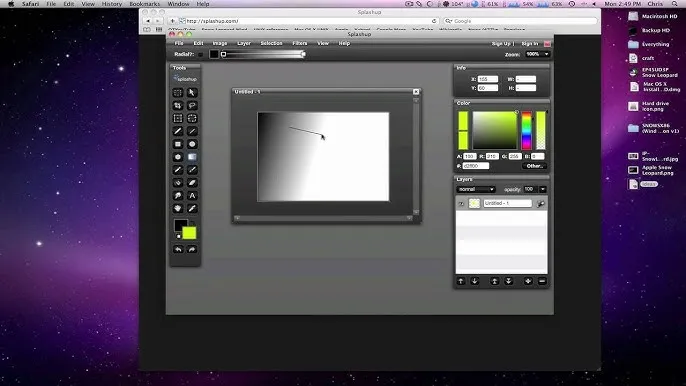686x386 pixels.
Task: Select the filled ellipse shape tool
Action: (x=192, y=144)
